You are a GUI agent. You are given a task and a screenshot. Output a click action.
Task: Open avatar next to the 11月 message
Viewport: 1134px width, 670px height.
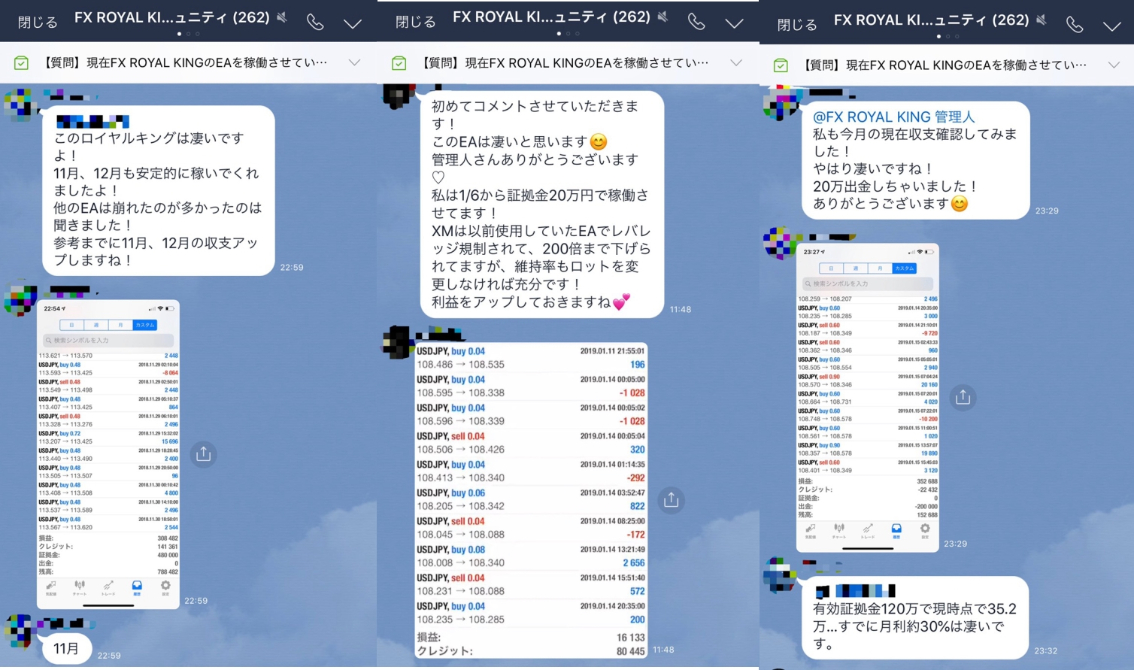pos(20,630)
